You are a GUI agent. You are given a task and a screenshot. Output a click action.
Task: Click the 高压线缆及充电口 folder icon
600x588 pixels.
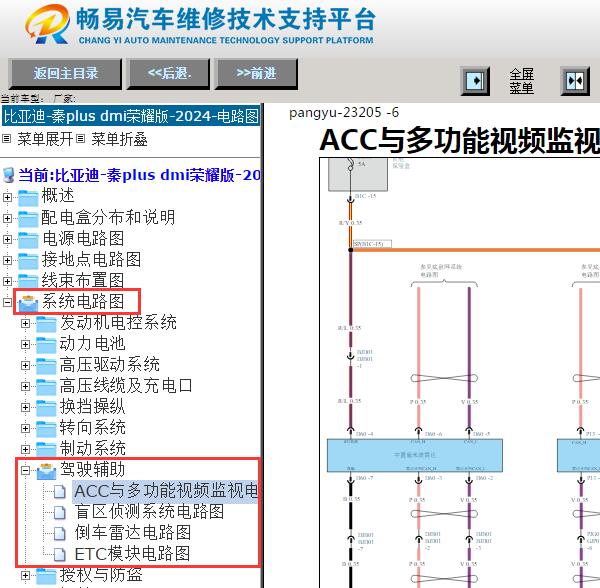46,387
